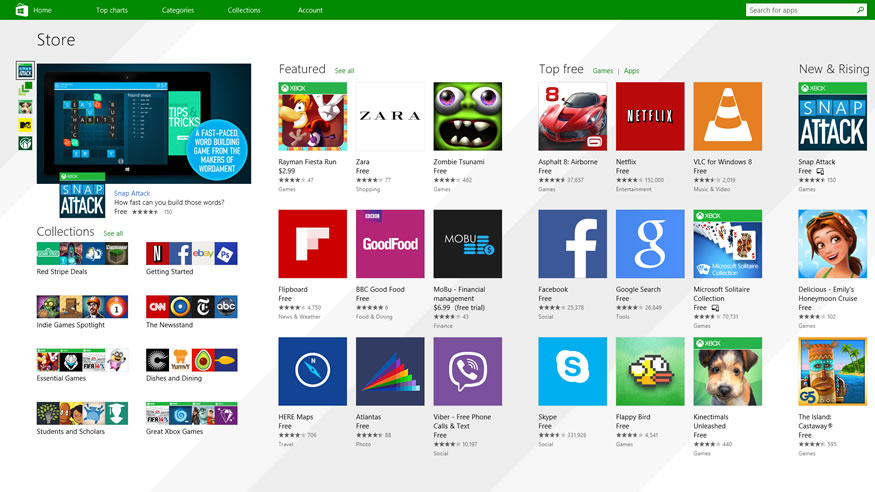Open Students and Scholars collection
The image size is (875, 492).
point(82,413)
